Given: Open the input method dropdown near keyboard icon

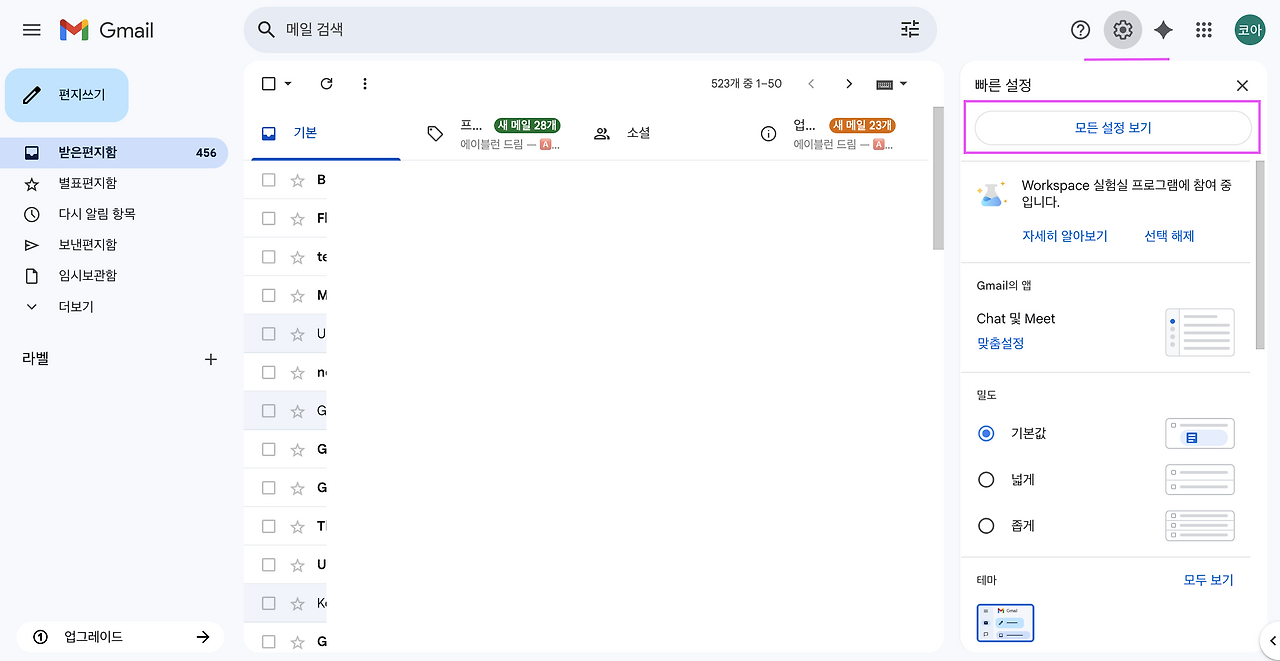Looking at the screenshot, I should point(892,83).
